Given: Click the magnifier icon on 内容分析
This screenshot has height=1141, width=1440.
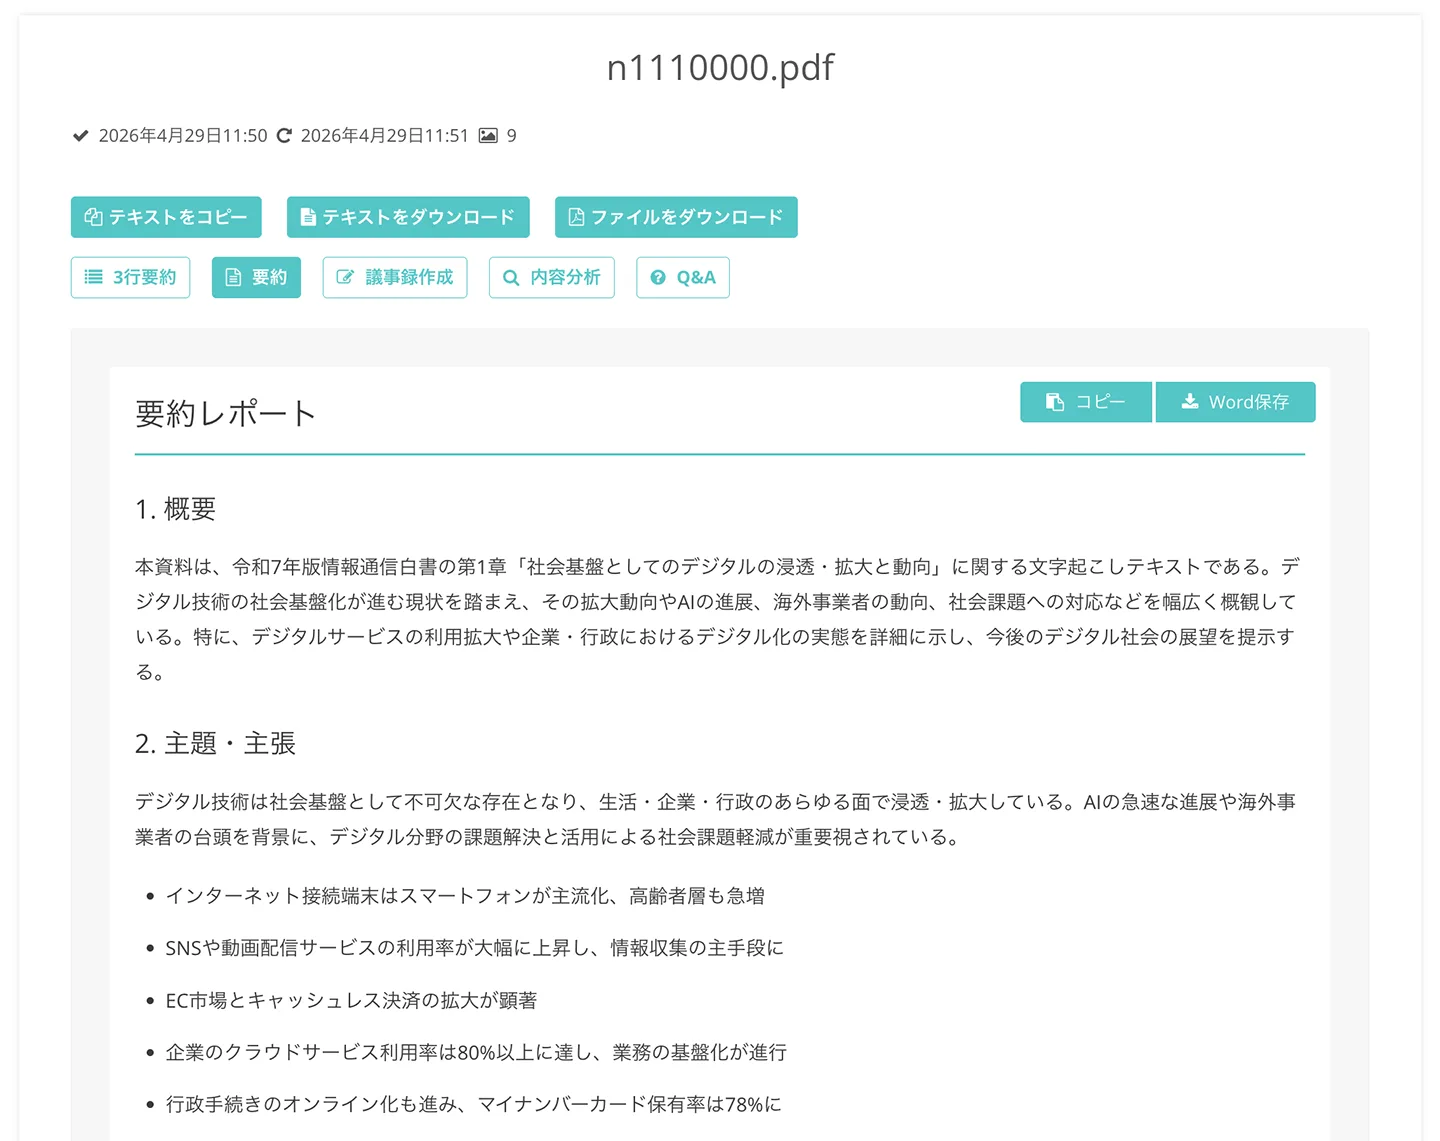Looking at the screenshot, I should tap(510, 277).
